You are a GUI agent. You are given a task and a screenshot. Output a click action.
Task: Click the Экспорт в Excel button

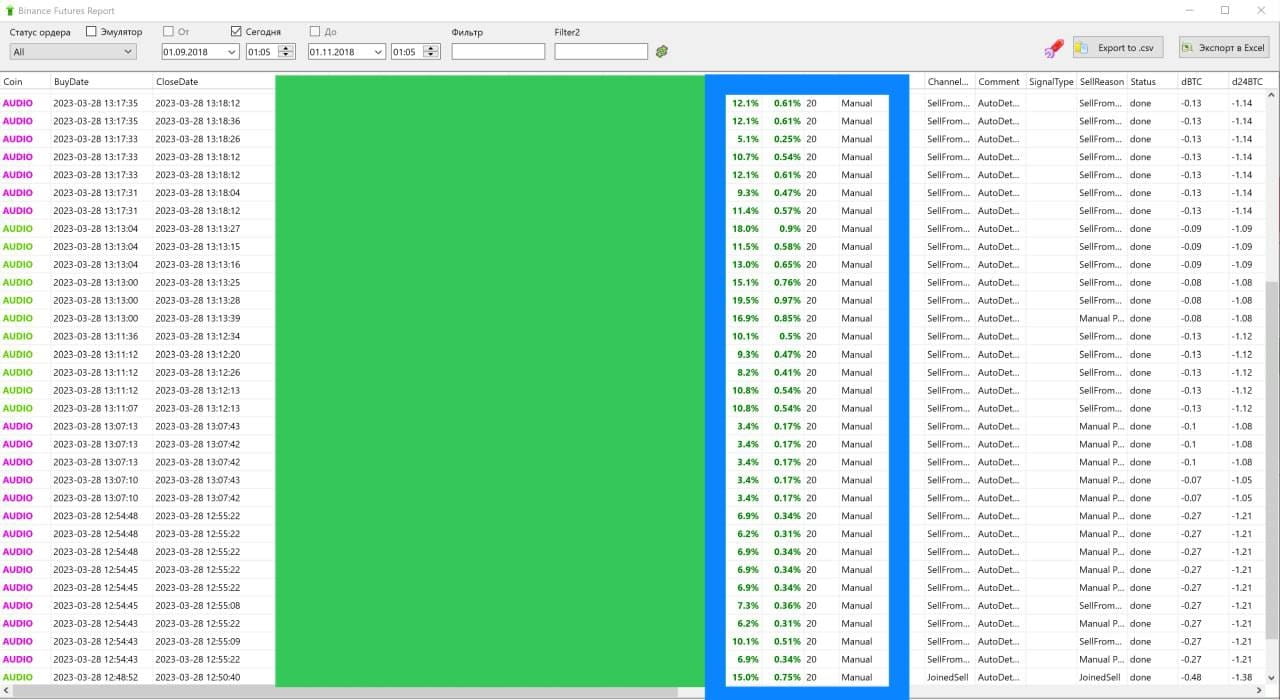1224,48
